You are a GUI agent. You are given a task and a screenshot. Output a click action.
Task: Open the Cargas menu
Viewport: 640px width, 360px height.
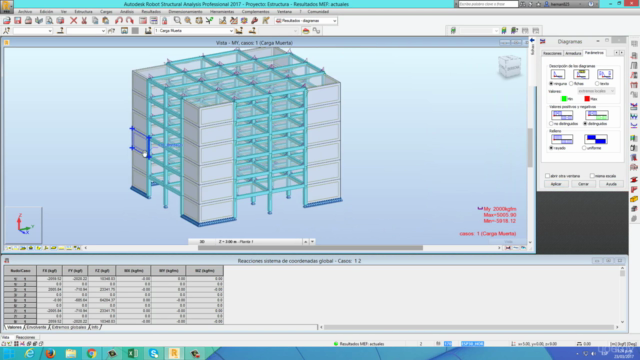106,11
